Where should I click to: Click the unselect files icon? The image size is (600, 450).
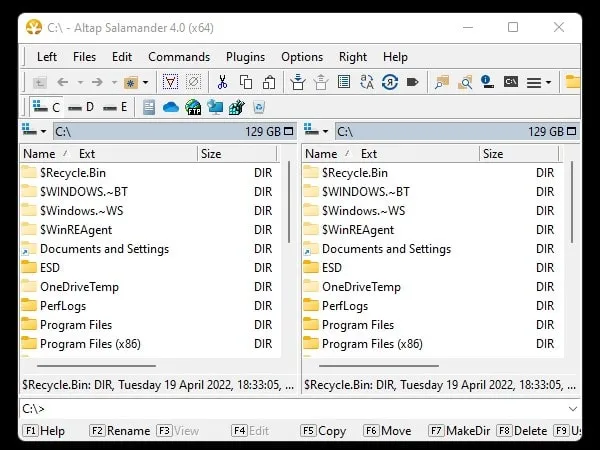point(194,82)
